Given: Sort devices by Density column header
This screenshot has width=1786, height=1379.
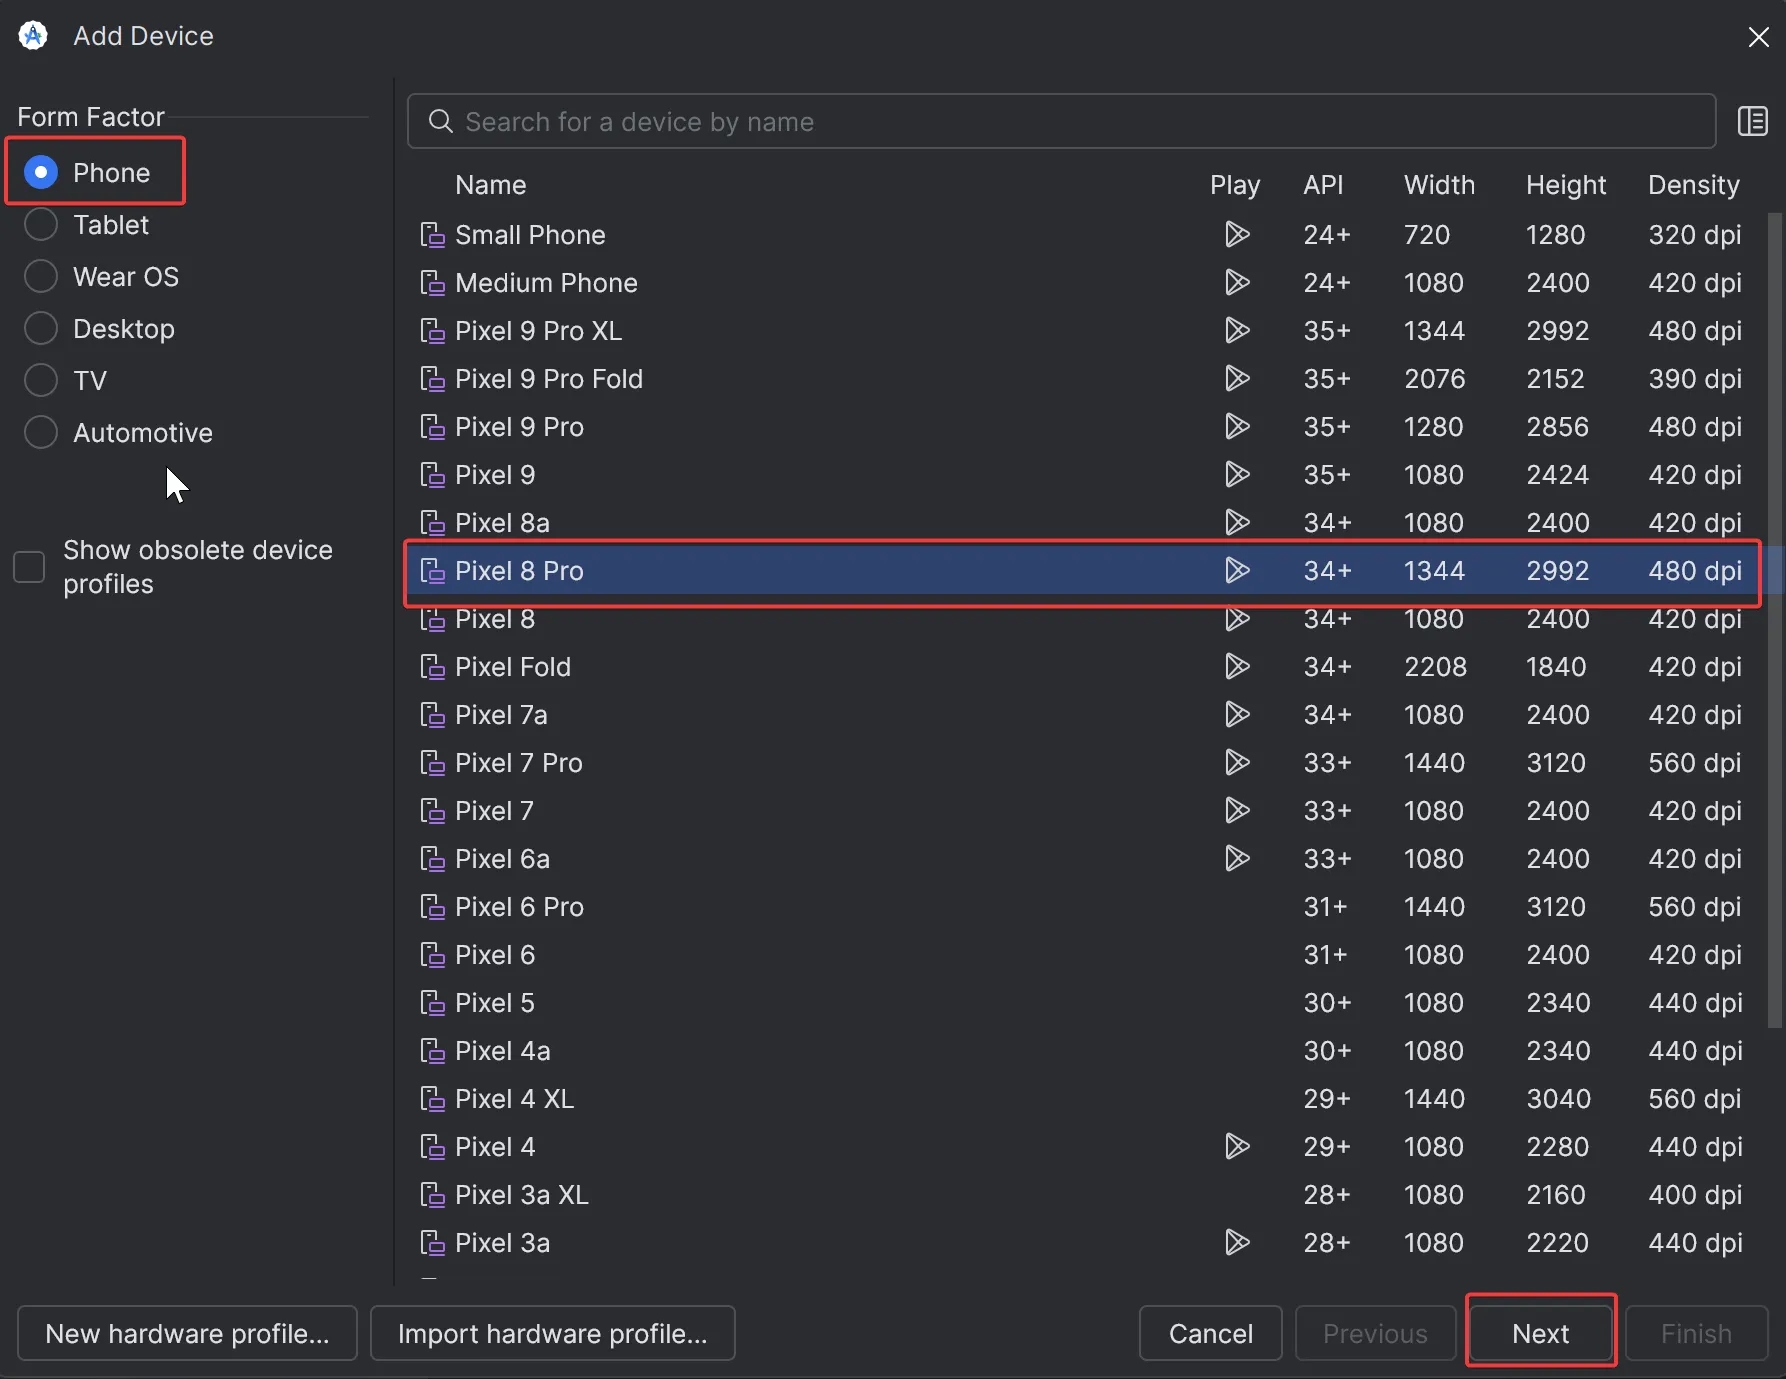Looking at the screenshot, I should 1694,185.
